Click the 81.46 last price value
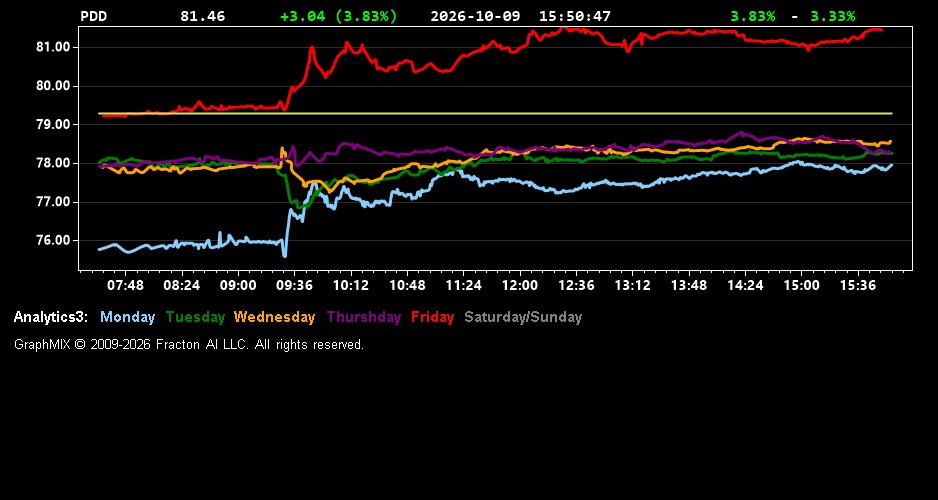The width and height of the screenshot is (938, 500). pos(203,17)
